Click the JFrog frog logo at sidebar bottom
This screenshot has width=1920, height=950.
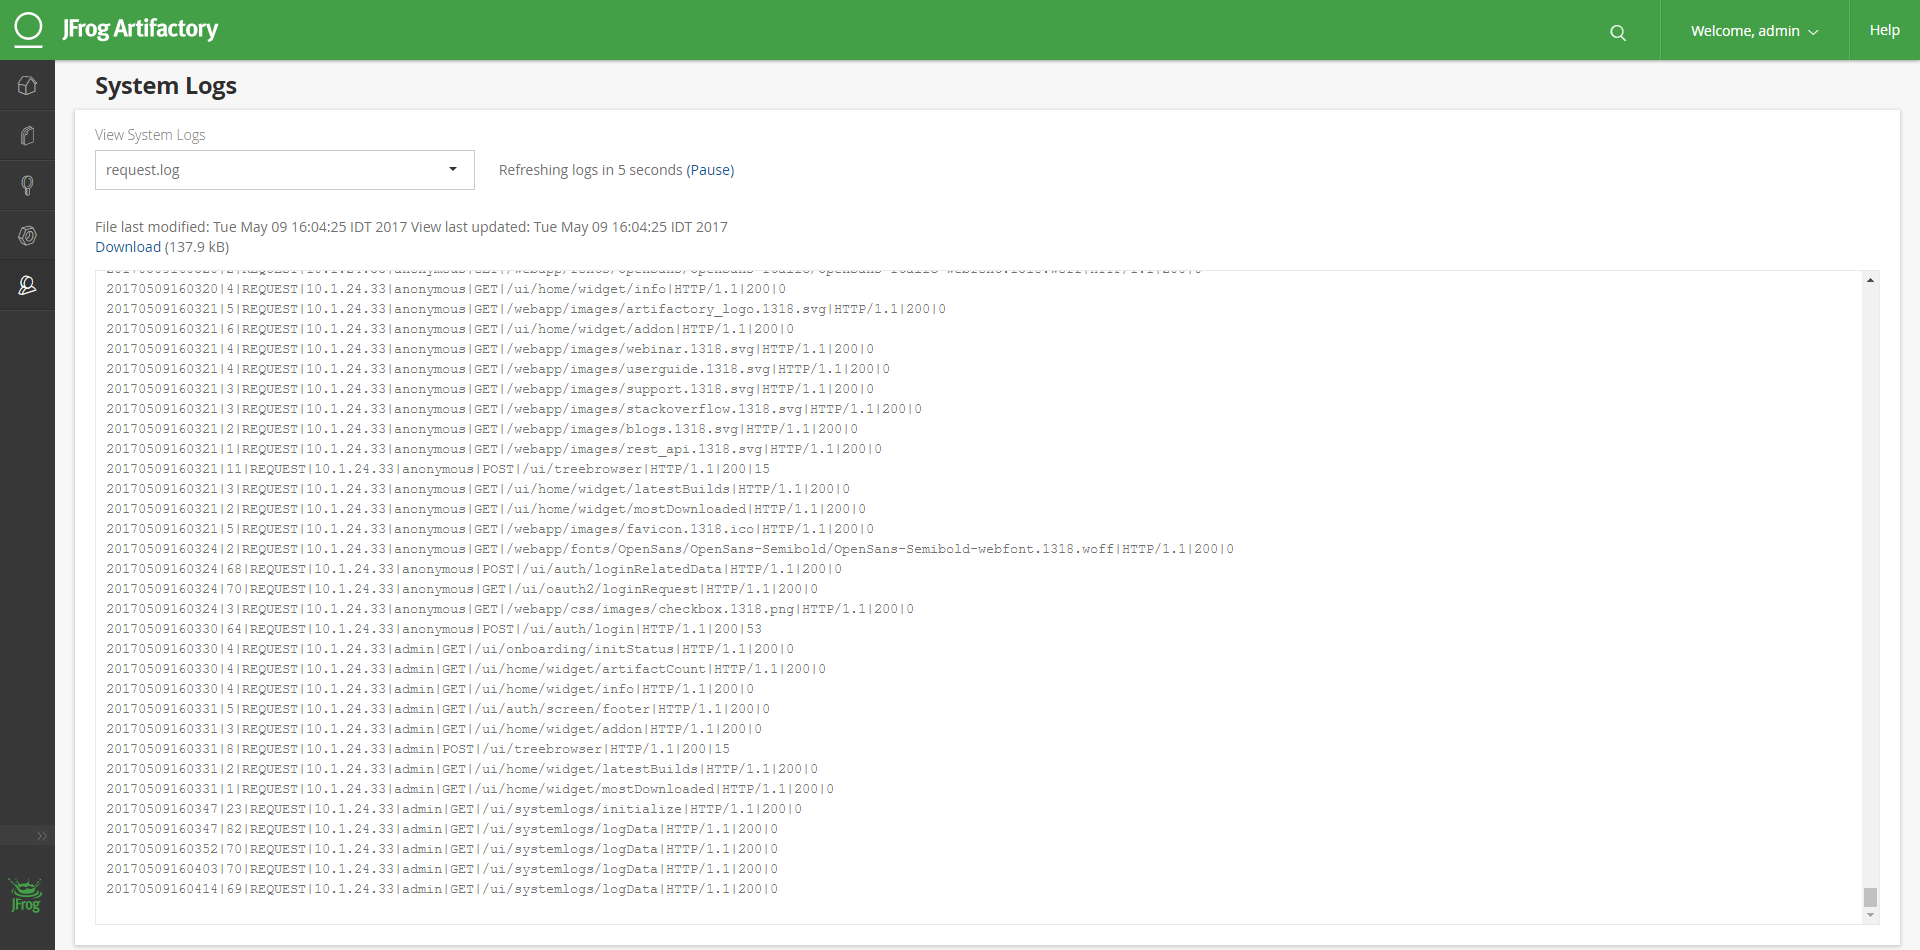tap(26, 895)
